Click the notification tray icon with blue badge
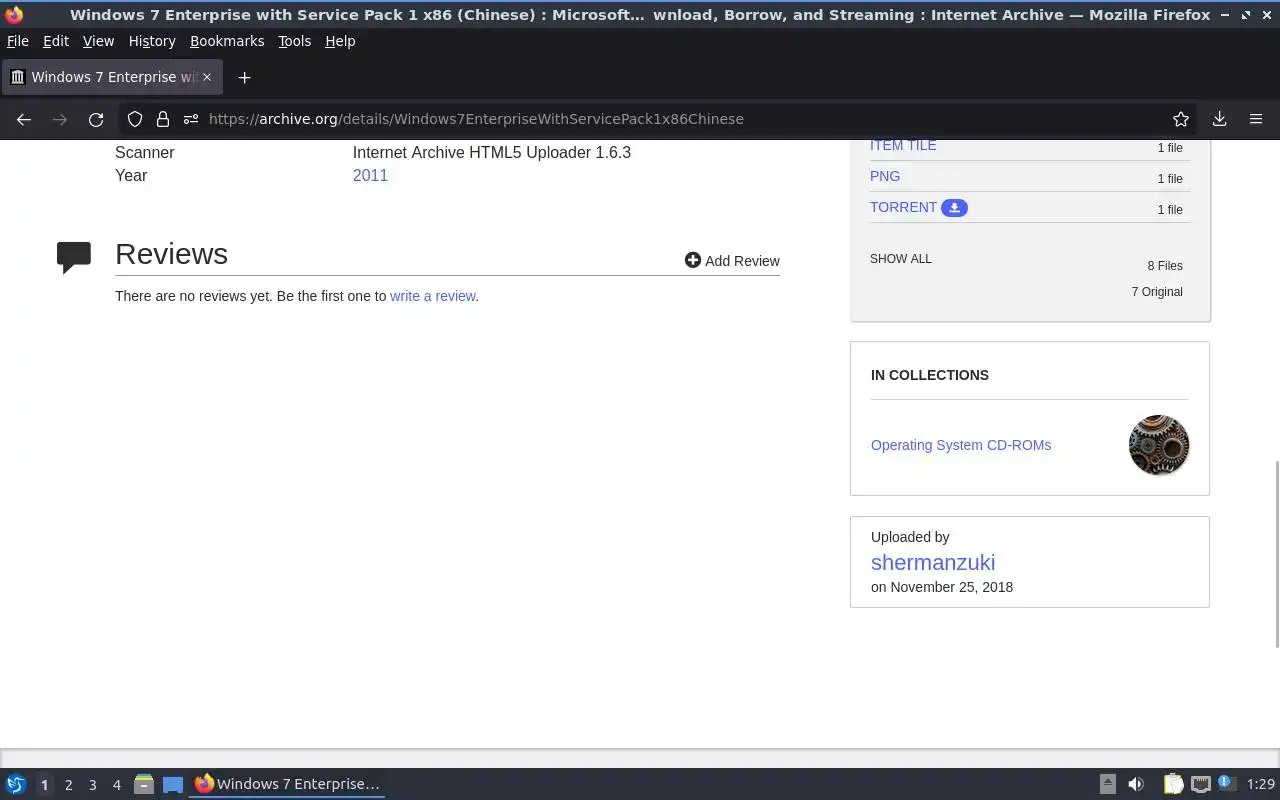Viewport: 1280px width, 800px height. click(x=1227, y=783)
